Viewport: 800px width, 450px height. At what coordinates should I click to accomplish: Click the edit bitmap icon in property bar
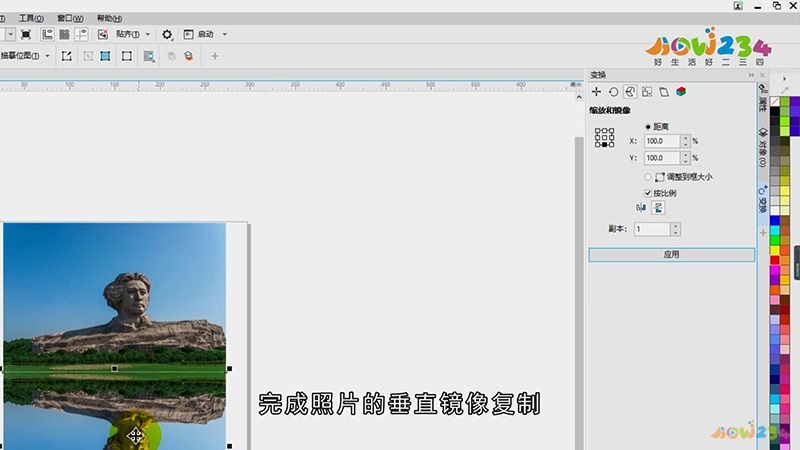[x=66, y=56]
